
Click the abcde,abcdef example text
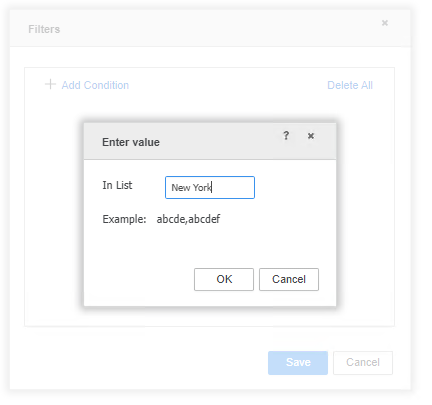coord(188,219)
